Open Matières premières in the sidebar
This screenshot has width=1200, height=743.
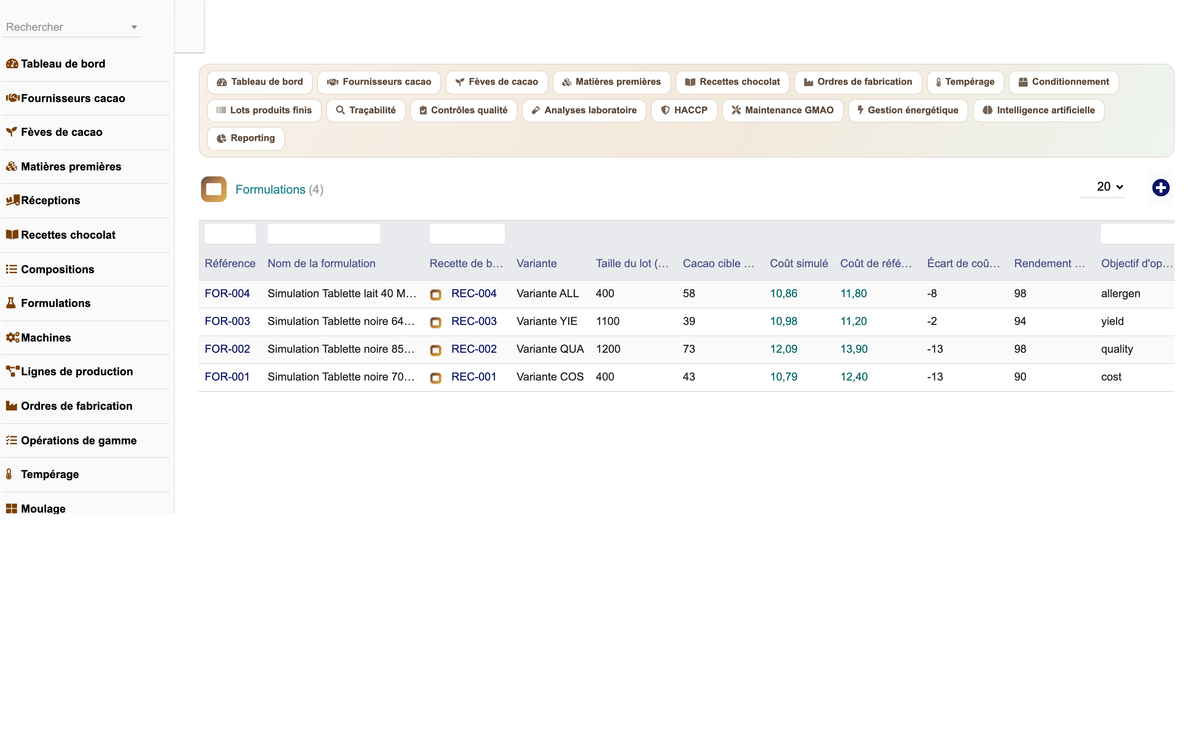click(x=63, y=166)
